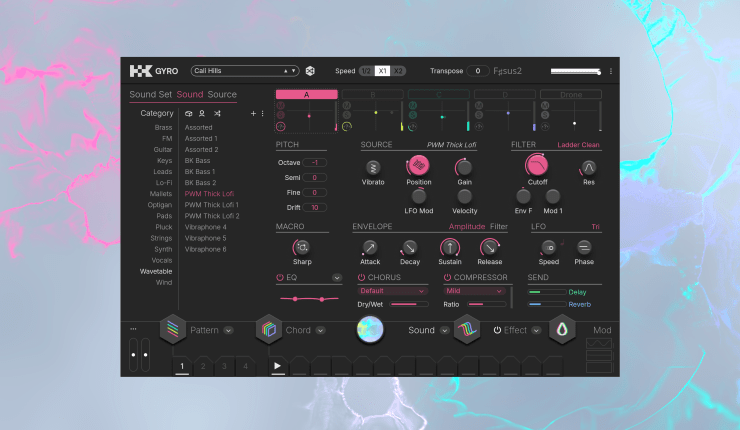
Task: Select the BK Bass 1 sound
Action: [x=200, y=171]
